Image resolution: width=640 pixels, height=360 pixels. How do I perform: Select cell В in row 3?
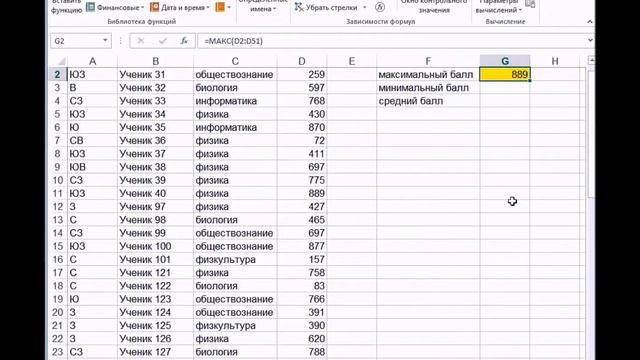(92, 88)
